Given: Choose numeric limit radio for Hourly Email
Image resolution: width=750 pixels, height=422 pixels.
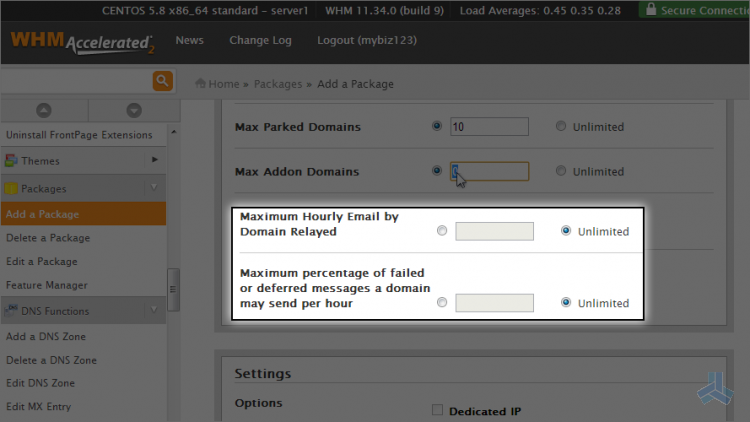Looking at the screenshot, I should tap(442, 231).
